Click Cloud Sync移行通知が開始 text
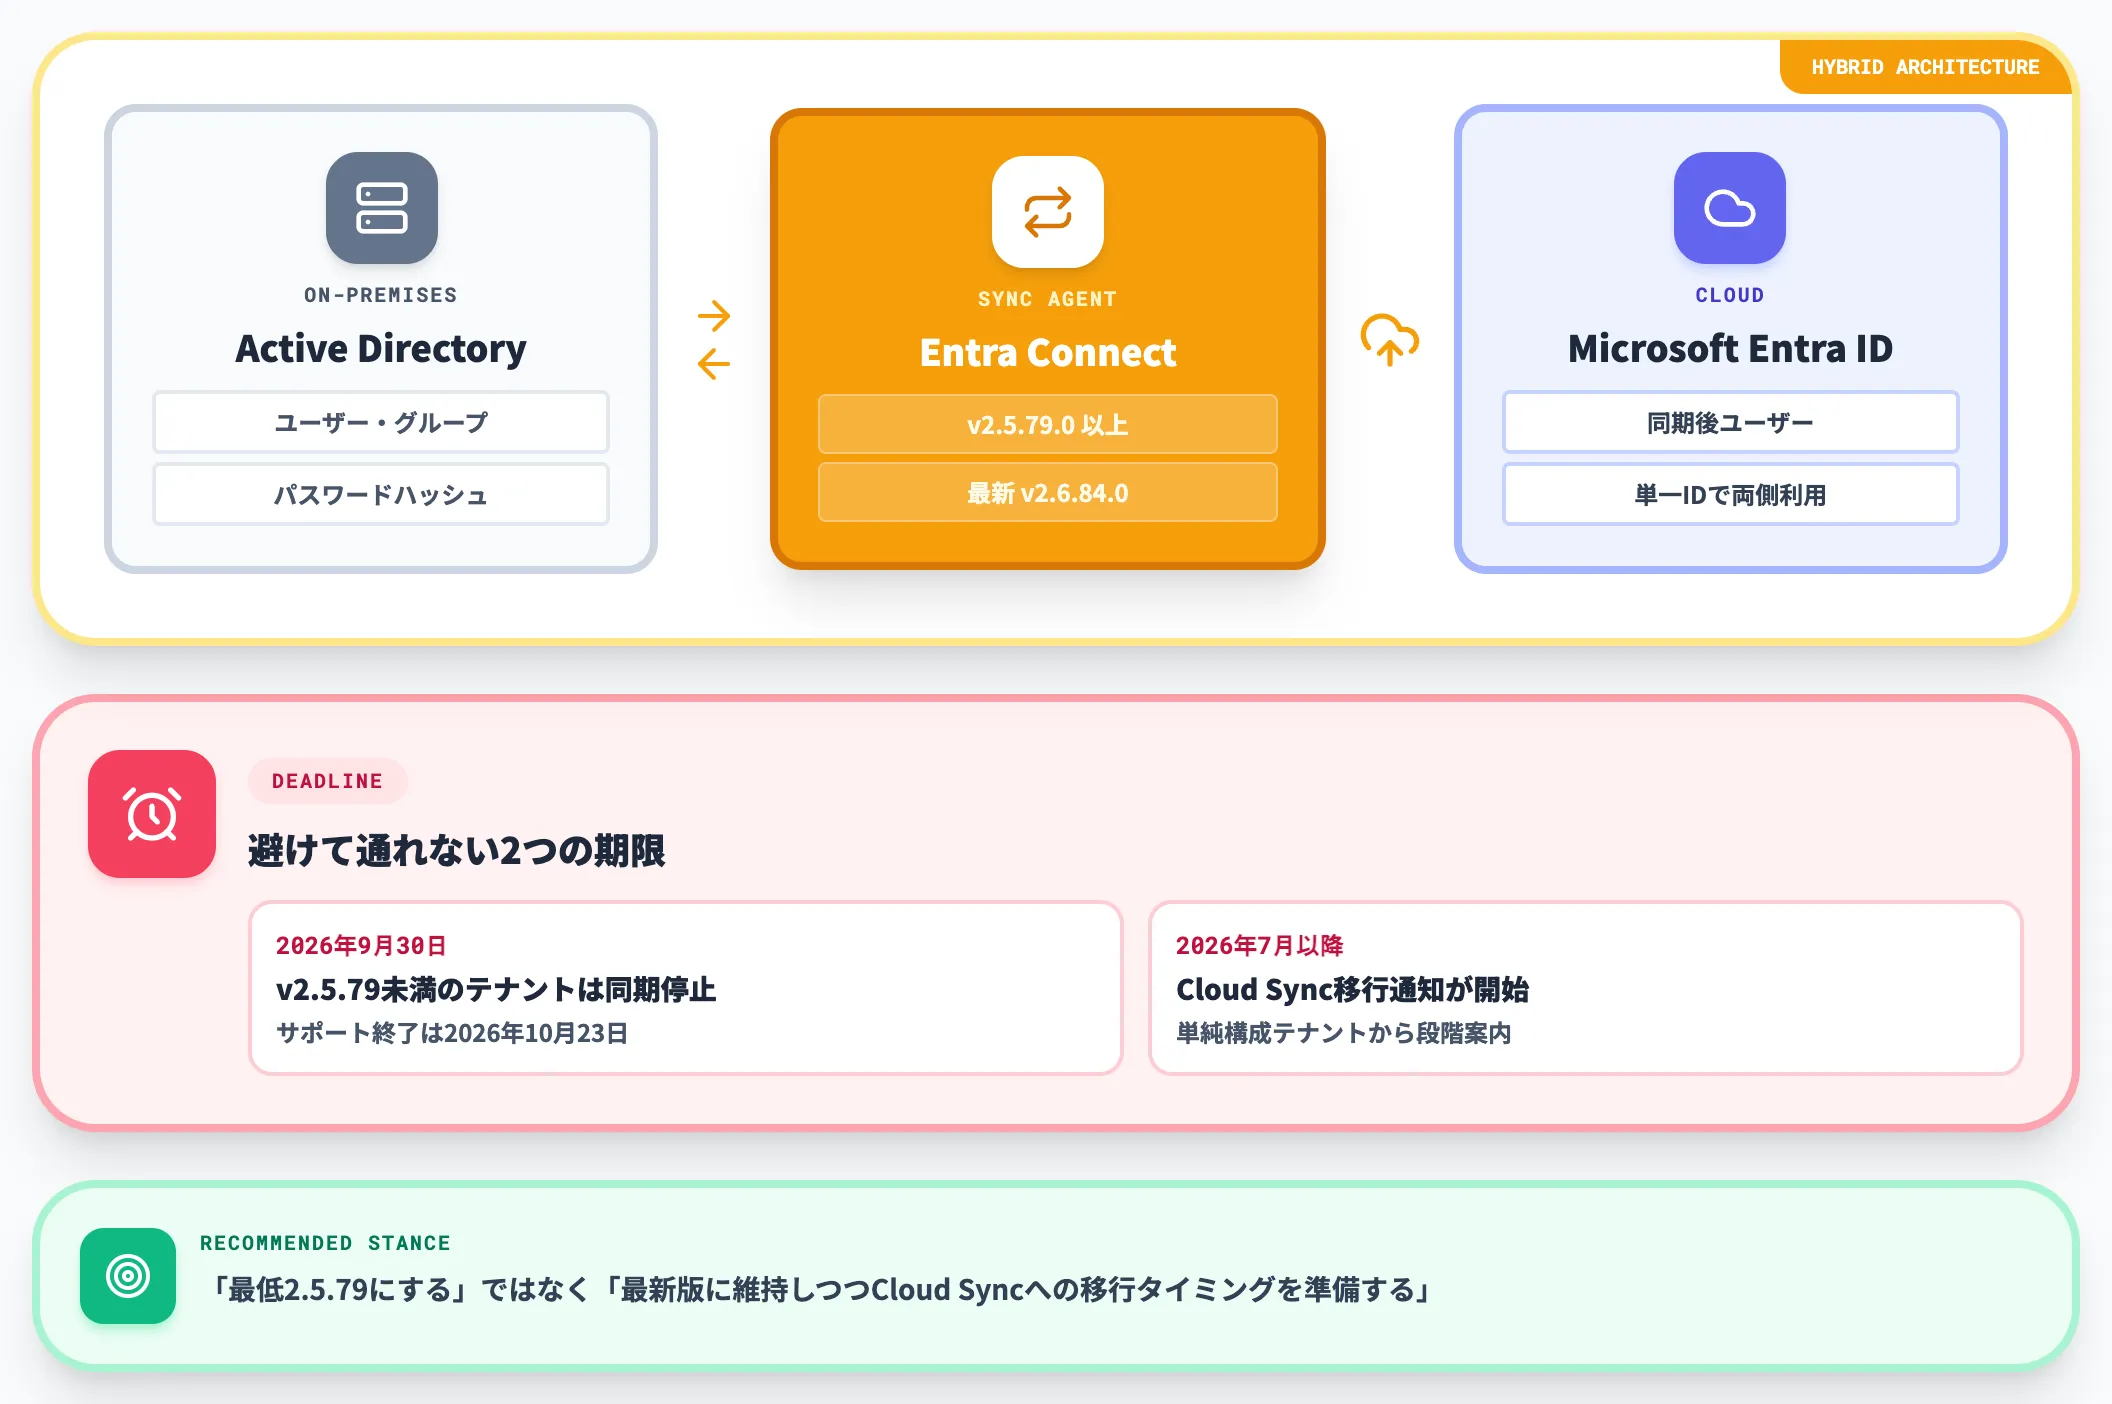Image resolution: width=2112 pixels, height=1404 pixels. 1352,989
